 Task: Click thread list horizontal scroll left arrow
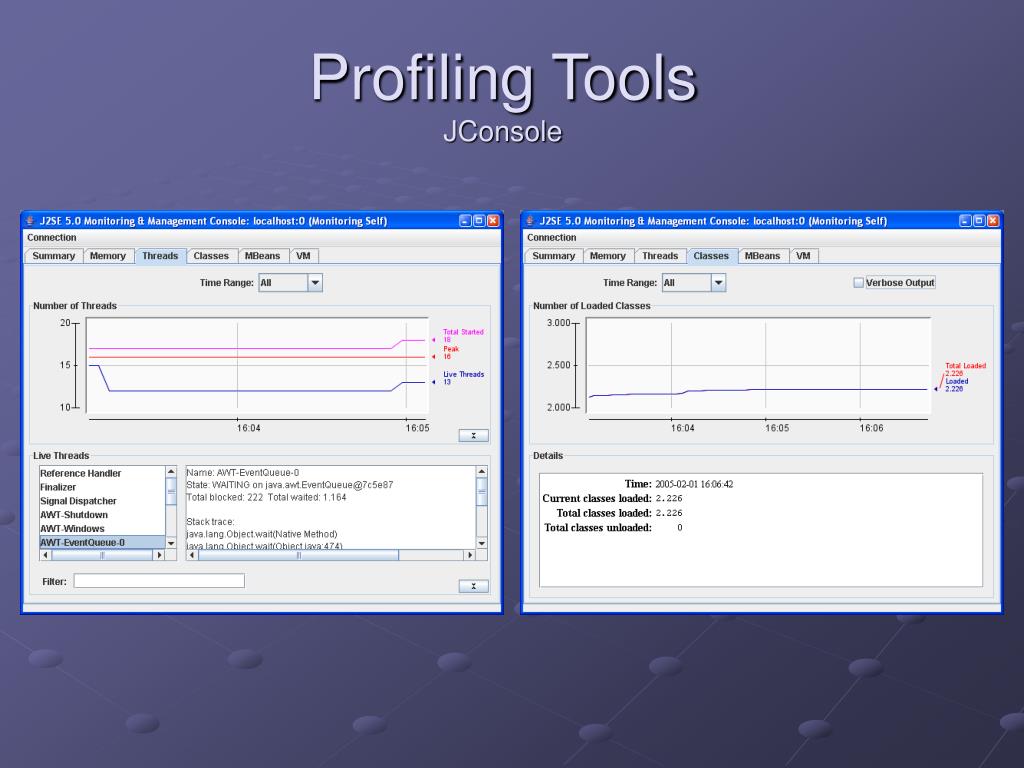pyautogui.click(x=45, y=555)
